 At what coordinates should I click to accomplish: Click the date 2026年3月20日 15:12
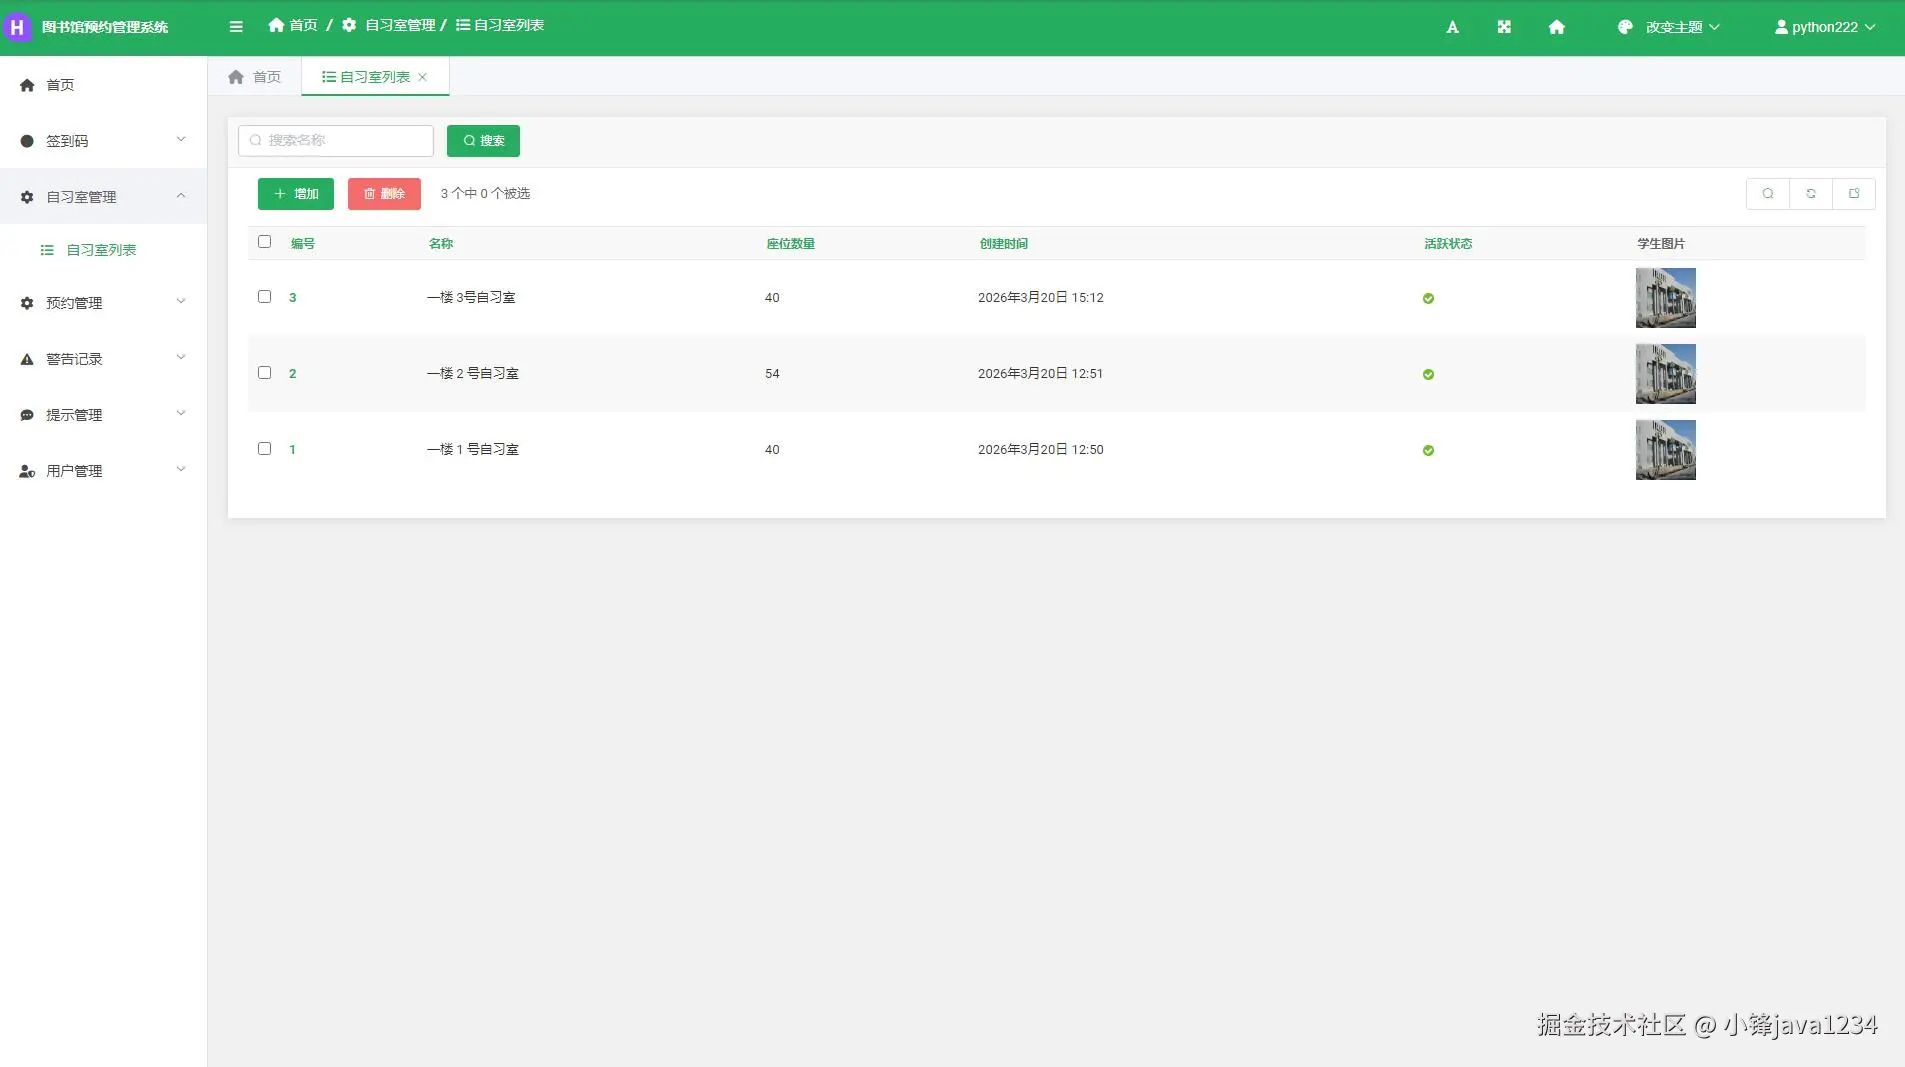point(1041,298)
